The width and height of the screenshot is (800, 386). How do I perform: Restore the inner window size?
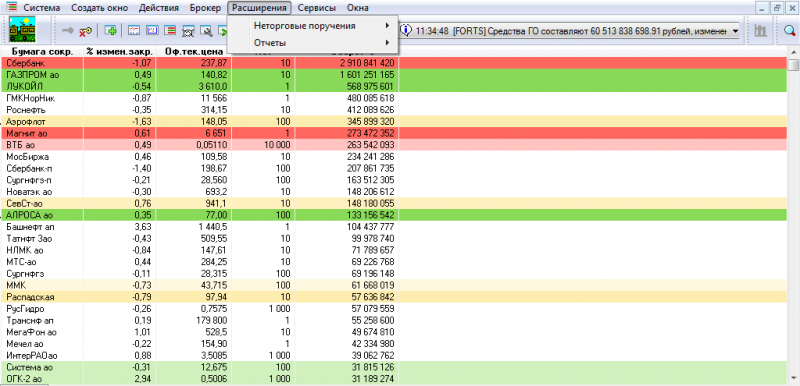click(x=777, y=8)
